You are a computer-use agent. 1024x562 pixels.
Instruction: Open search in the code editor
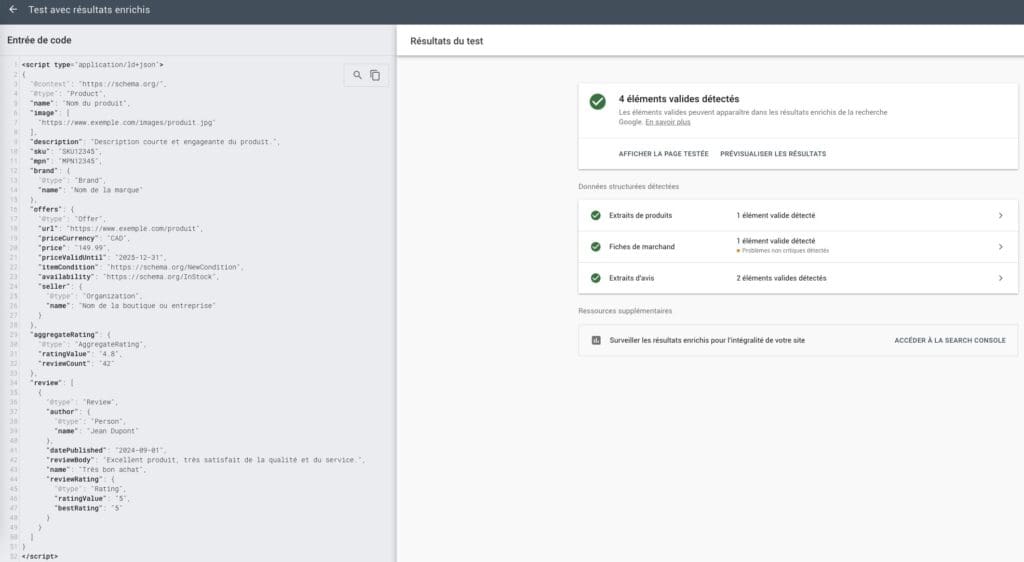[357, 75]
